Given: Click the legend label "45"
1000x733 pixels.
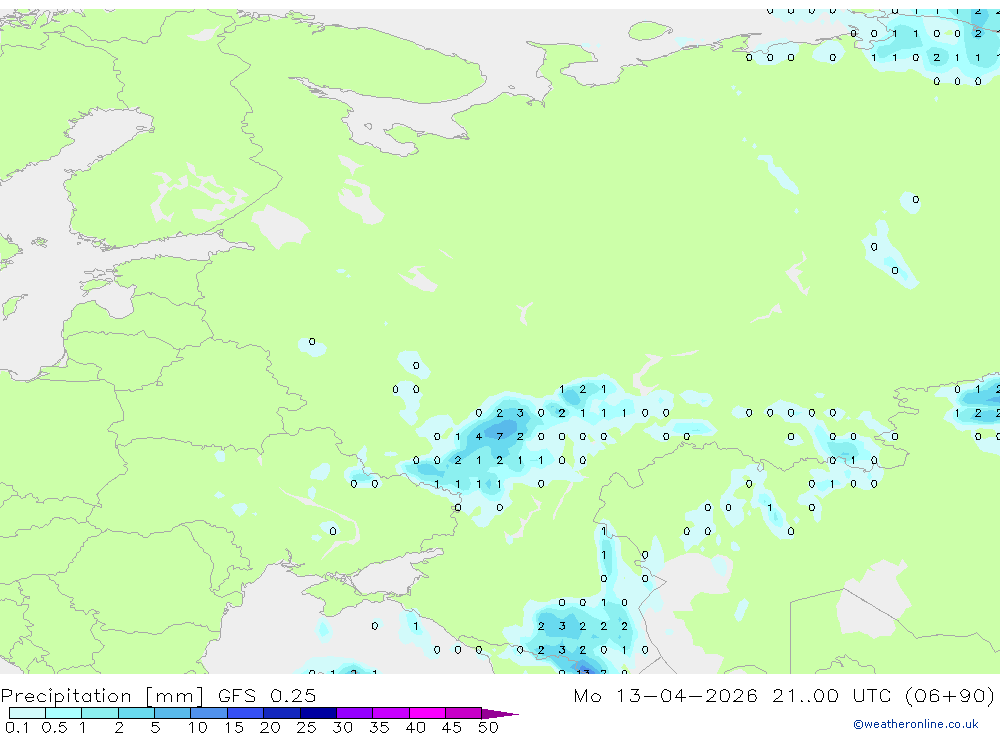Looking at the screenshot, I should point(452,727).
